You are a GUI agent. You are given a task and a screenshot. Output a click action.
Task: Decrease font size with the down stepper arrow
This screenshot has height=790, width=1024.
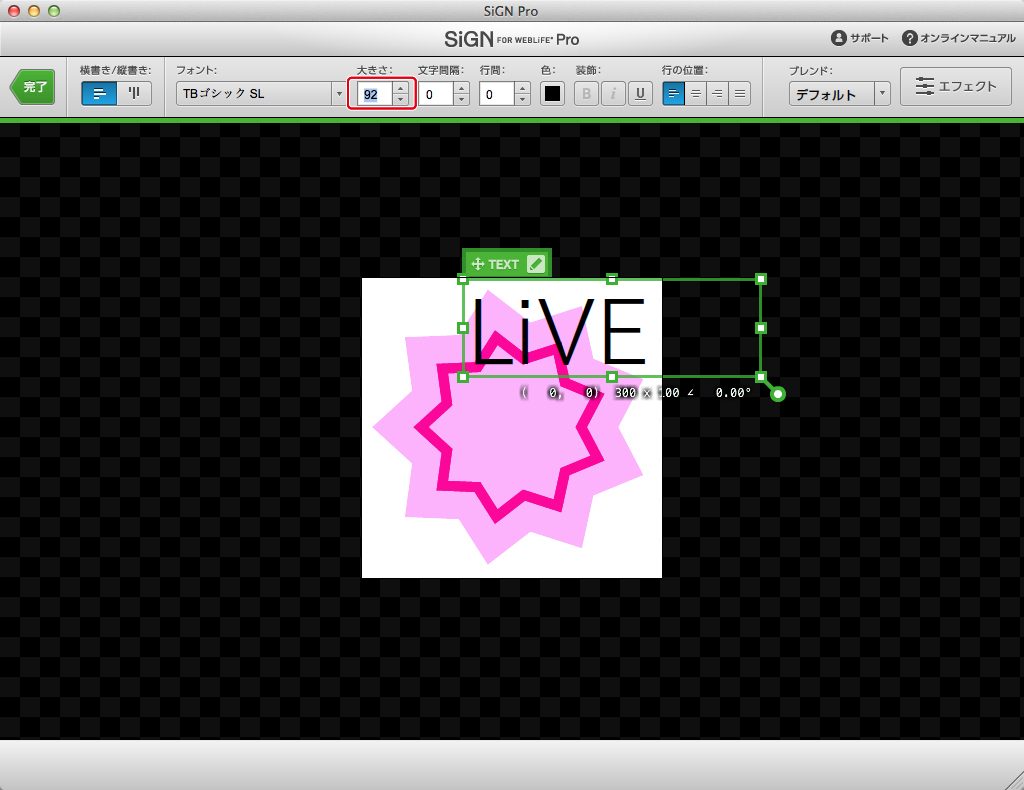[400, 100]
